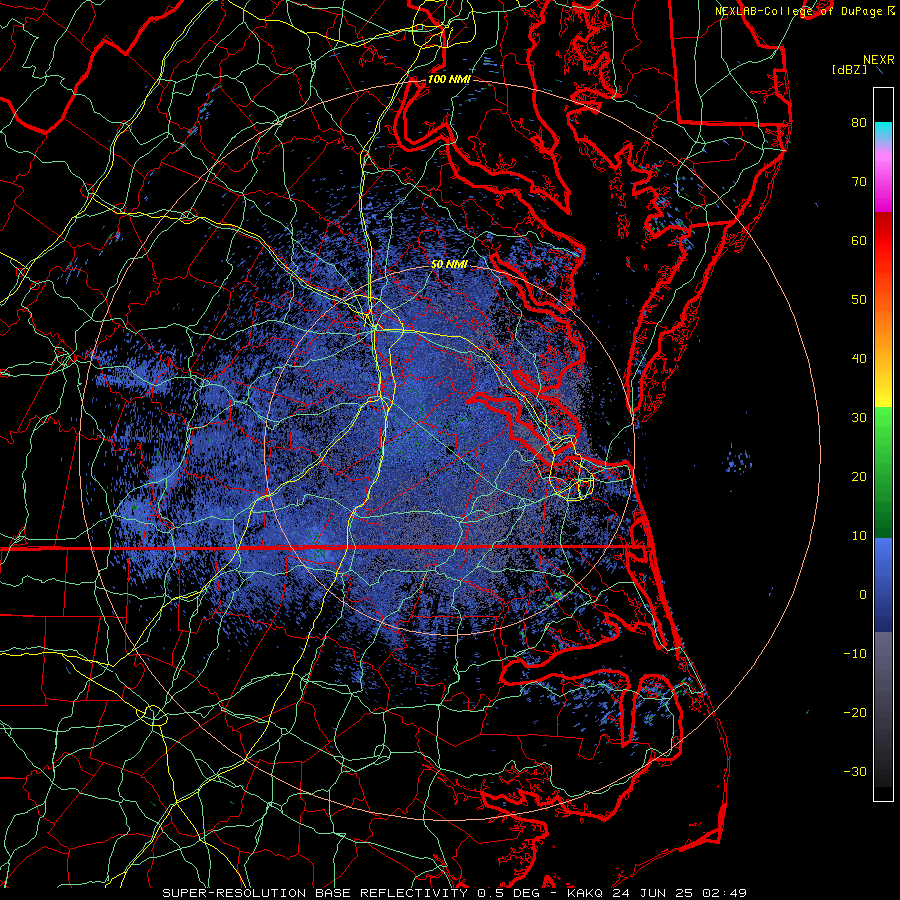This screenshot has width=900, height=900.
Task: Click the 50 dBZ scale value
Action: 859,300
